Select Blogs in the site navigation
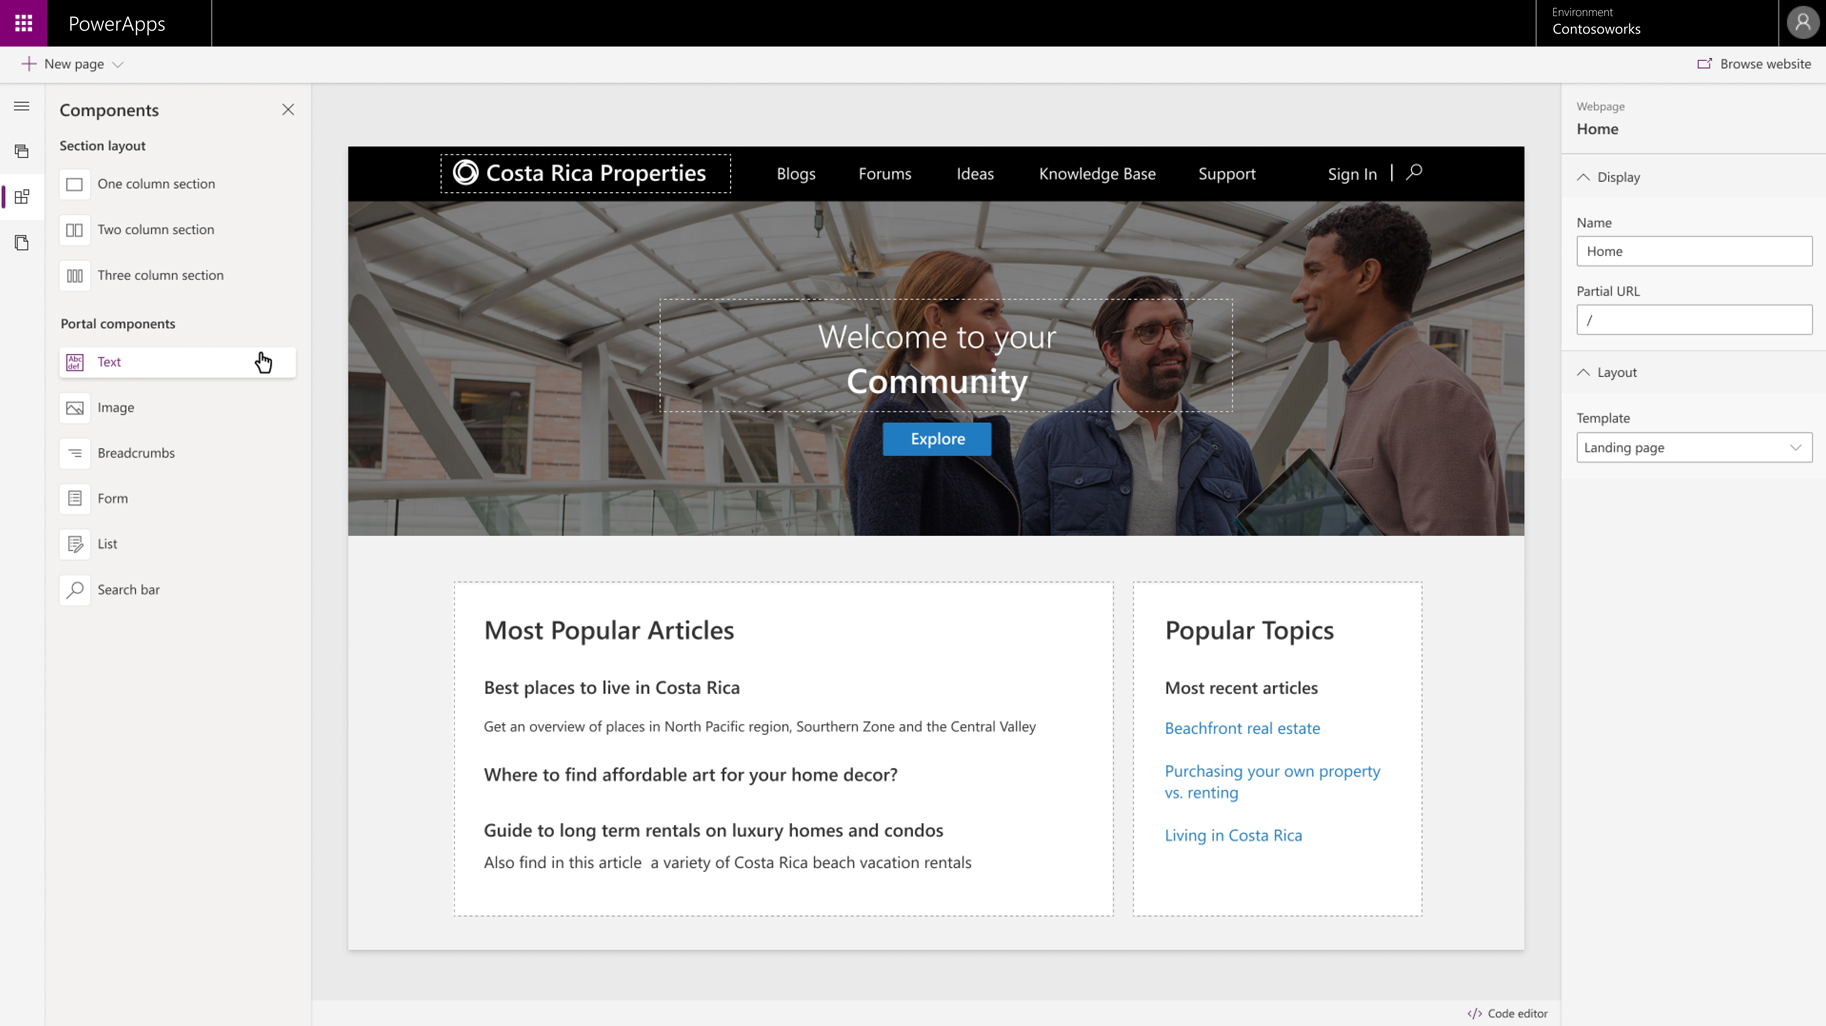This screenshot has width=1826, height=1026. coord(795,173)
